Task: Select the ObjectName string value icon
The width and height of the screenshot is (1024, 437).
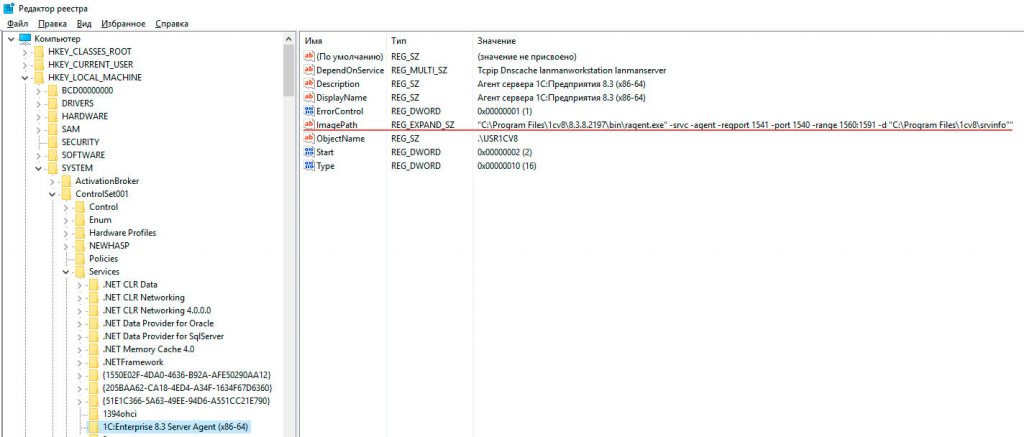Action: click(x=309, y=138)
